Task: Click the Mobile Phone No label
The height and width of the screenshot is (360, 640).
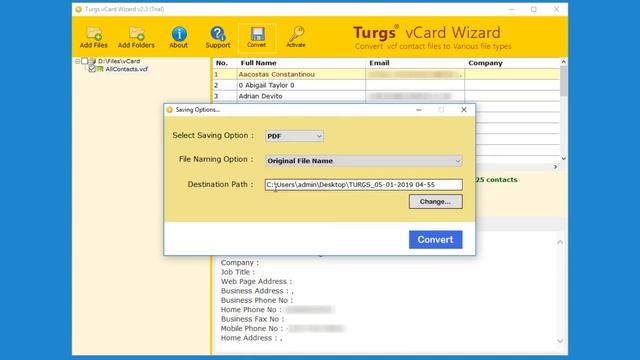Action: (252, 329)
